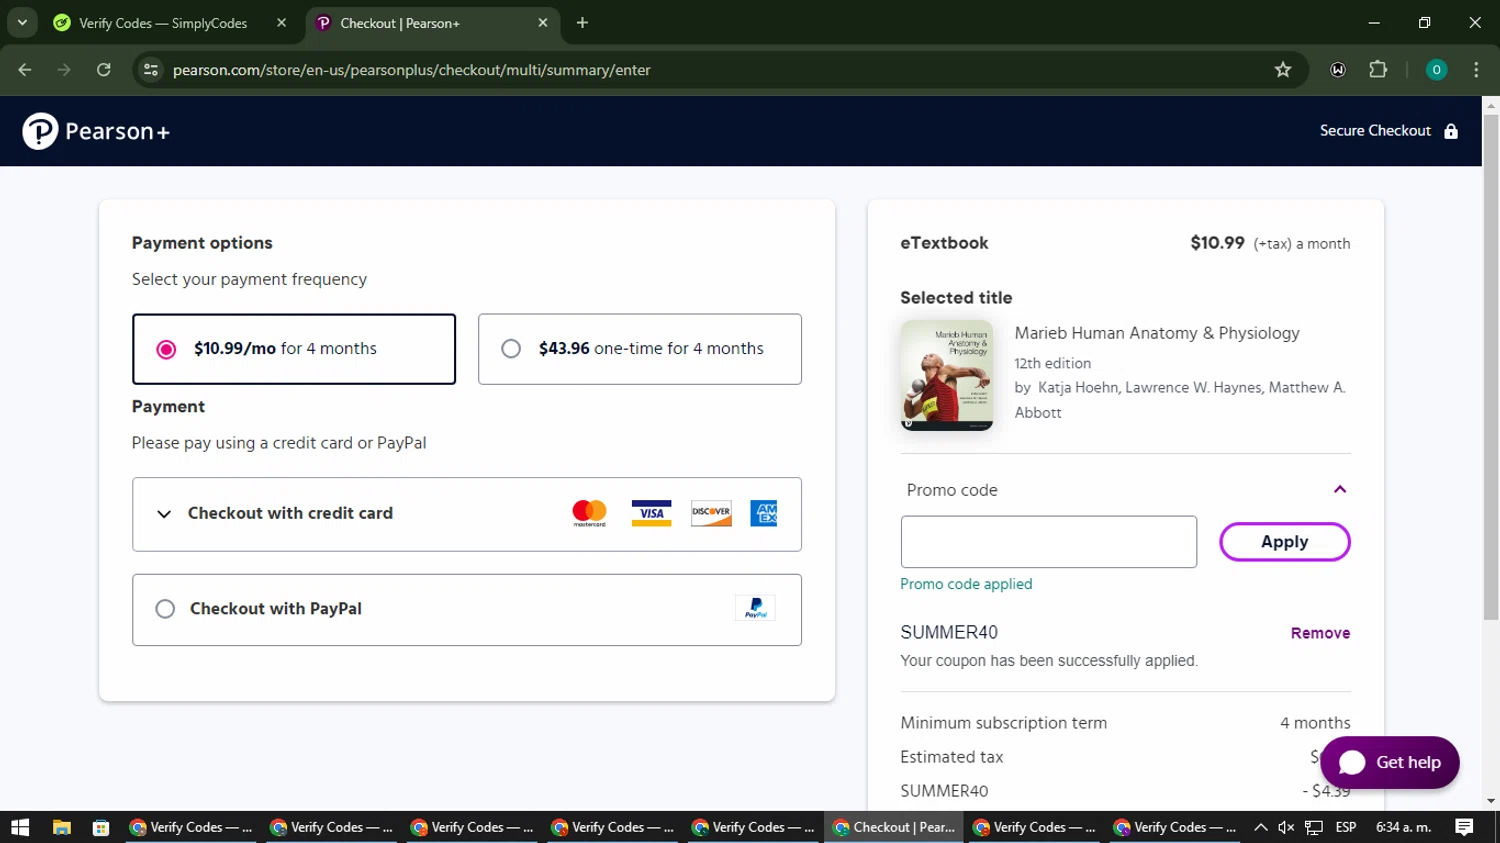This screenshot has height=843, width=1500.
Task: Open a new browser tab
Action: (x=582, y=23)
